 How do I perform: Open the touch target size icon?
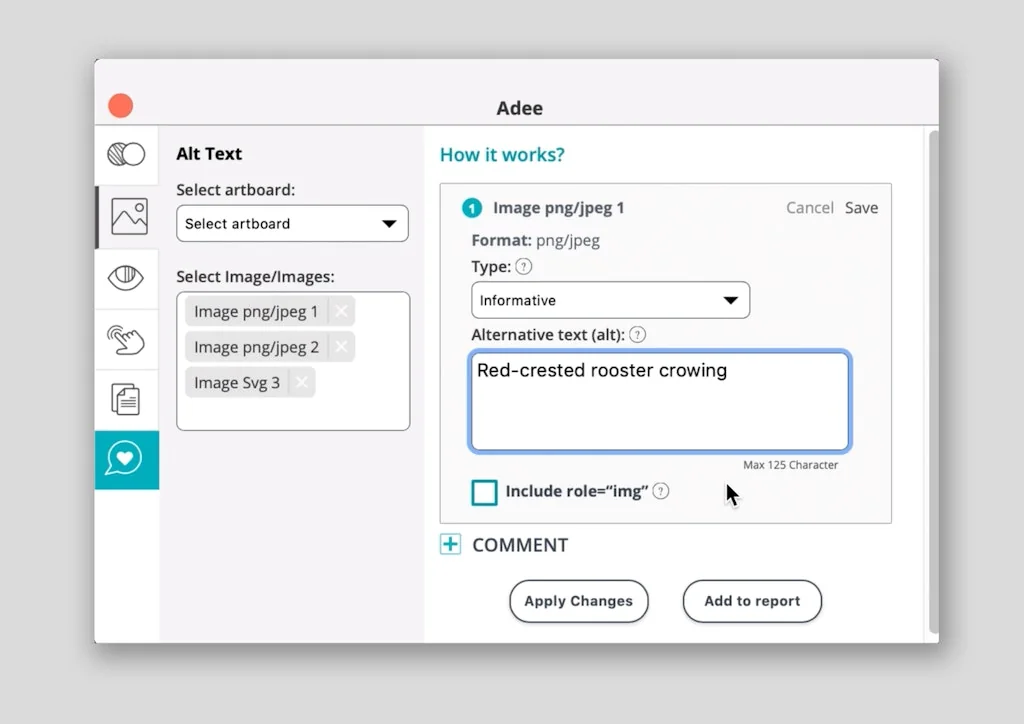[127, 340]
